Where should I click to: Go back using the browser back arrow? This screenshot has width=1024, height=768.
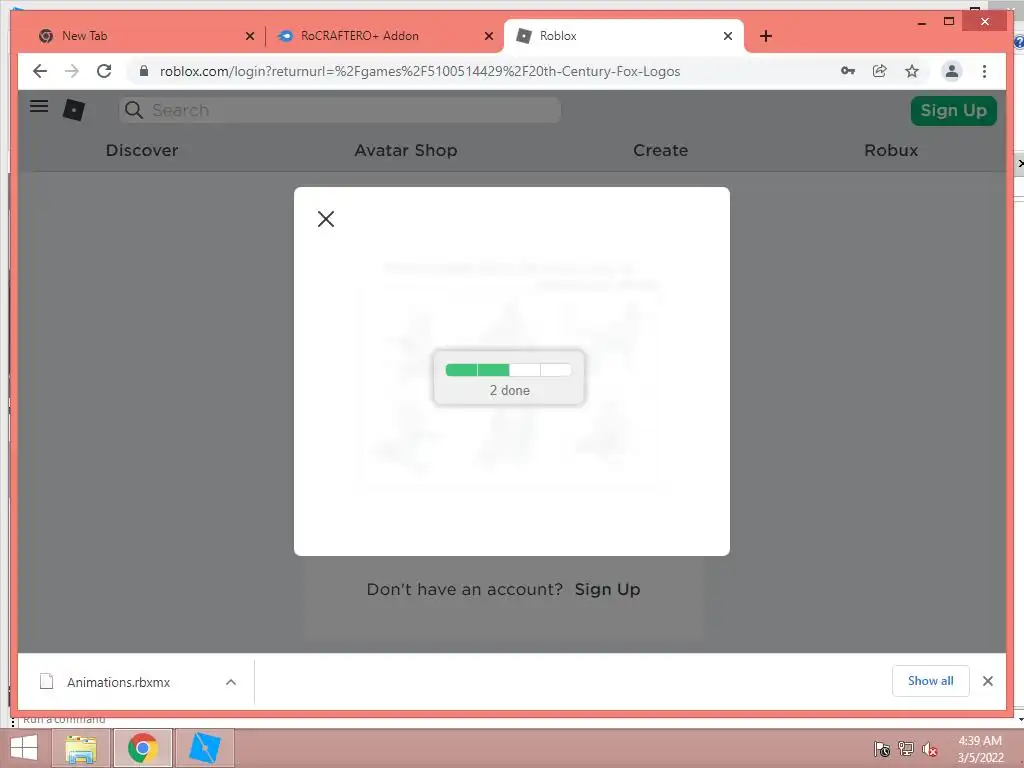[40, 71]
